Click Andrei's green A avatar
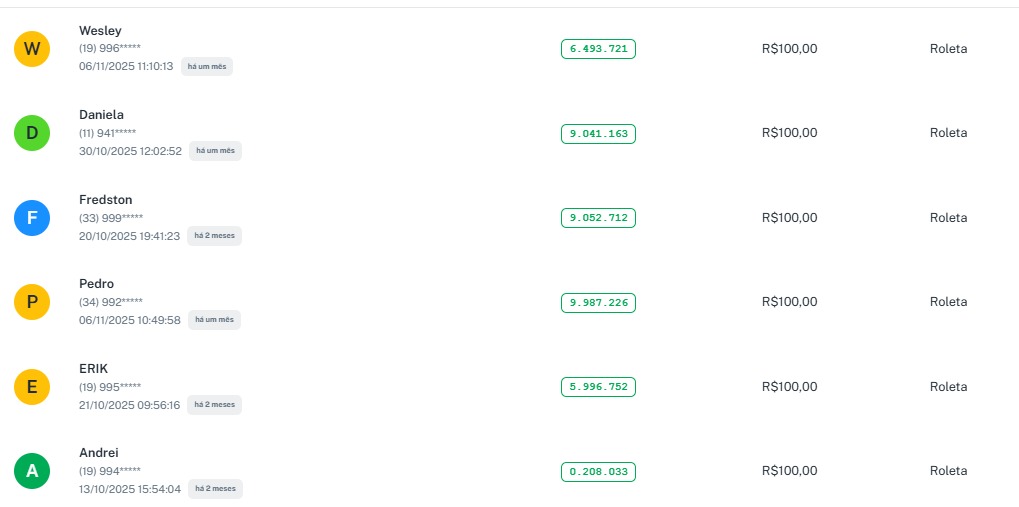 click(x=32, y=471)
